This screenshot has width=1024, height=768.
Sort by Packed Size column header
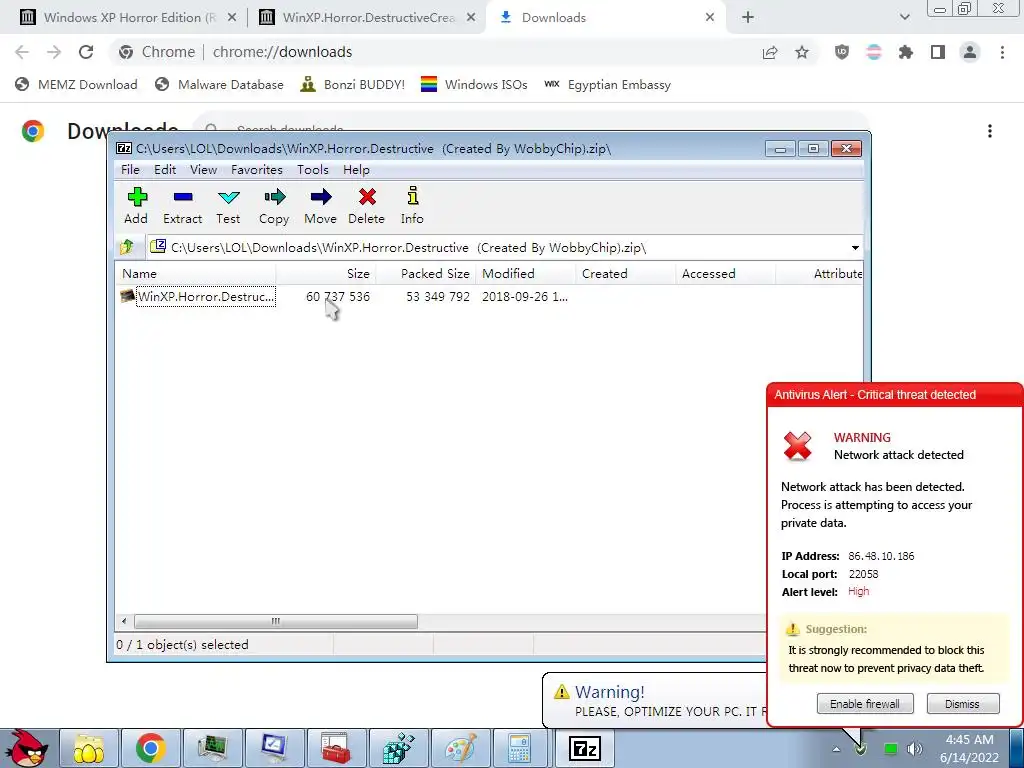pos(426,274)
